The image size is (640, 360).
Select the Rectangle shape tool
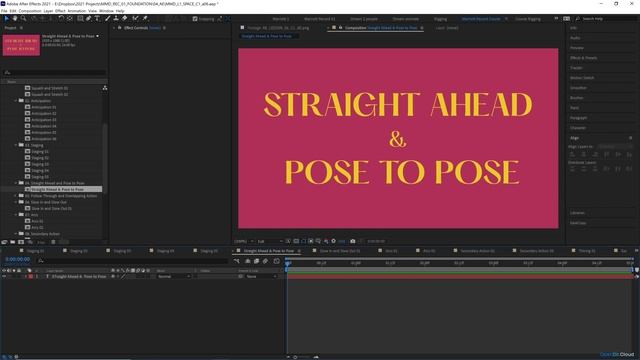[x=80, y=18]
